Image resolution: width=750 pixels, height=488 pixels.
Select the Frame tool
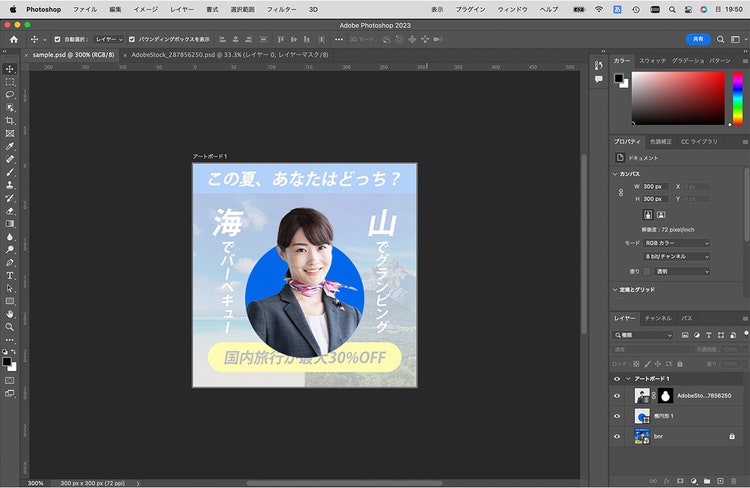tap(10, 133)
